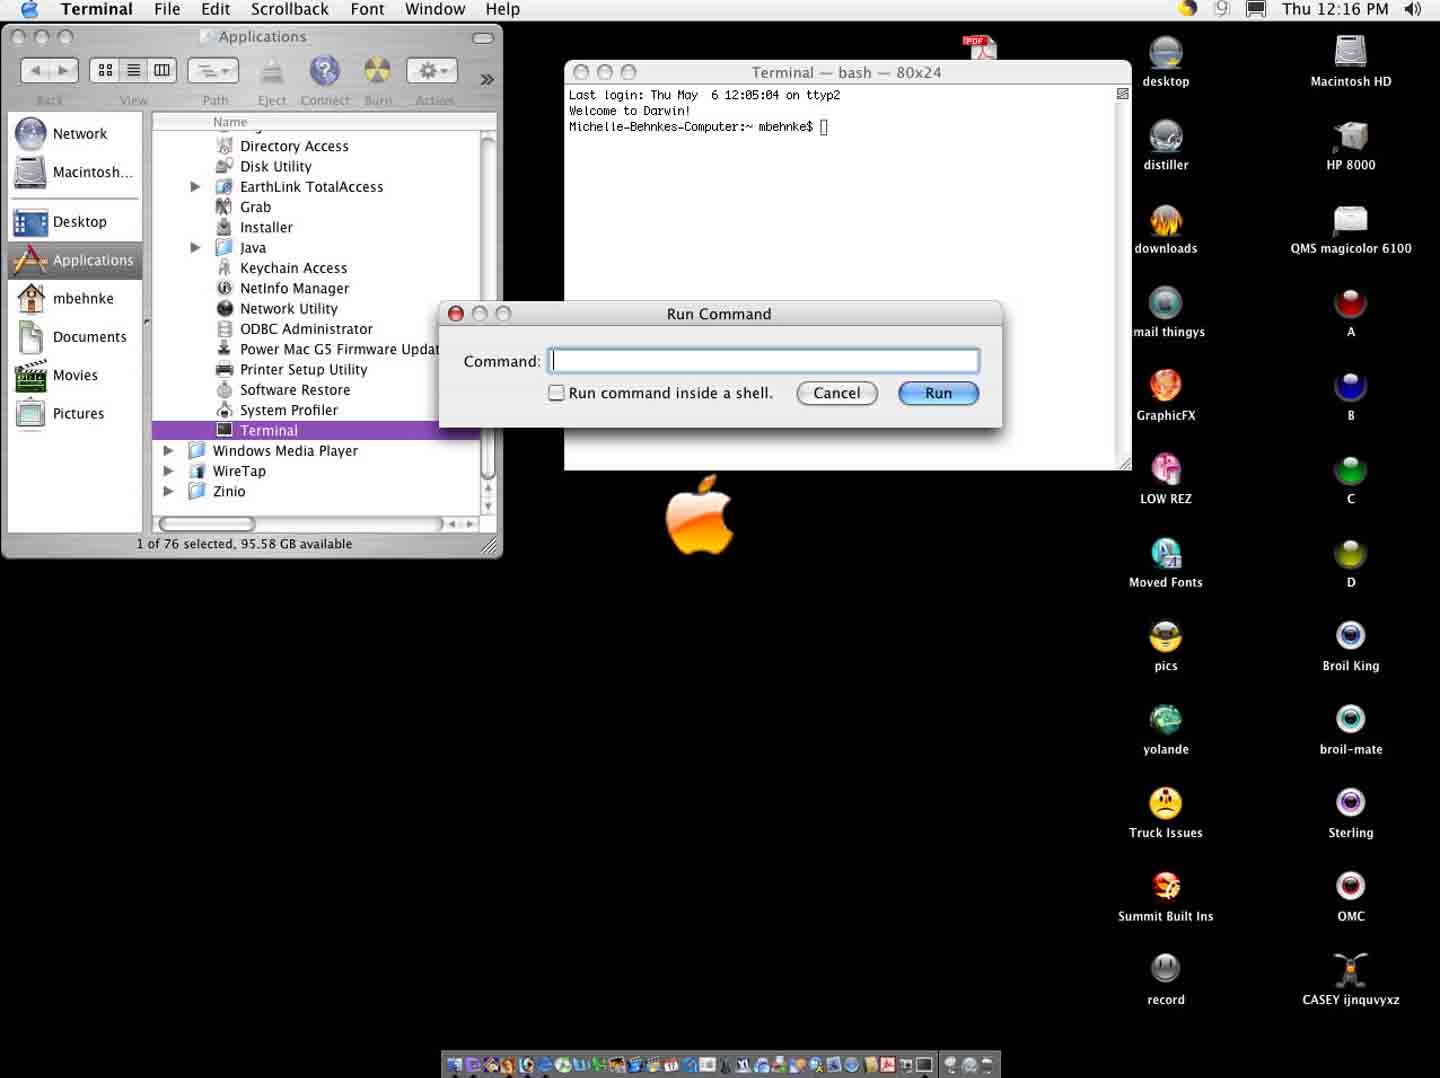The image size is (1440, 1078).
Task: Click the Burn toolbar icon
Action: point(377,71)
